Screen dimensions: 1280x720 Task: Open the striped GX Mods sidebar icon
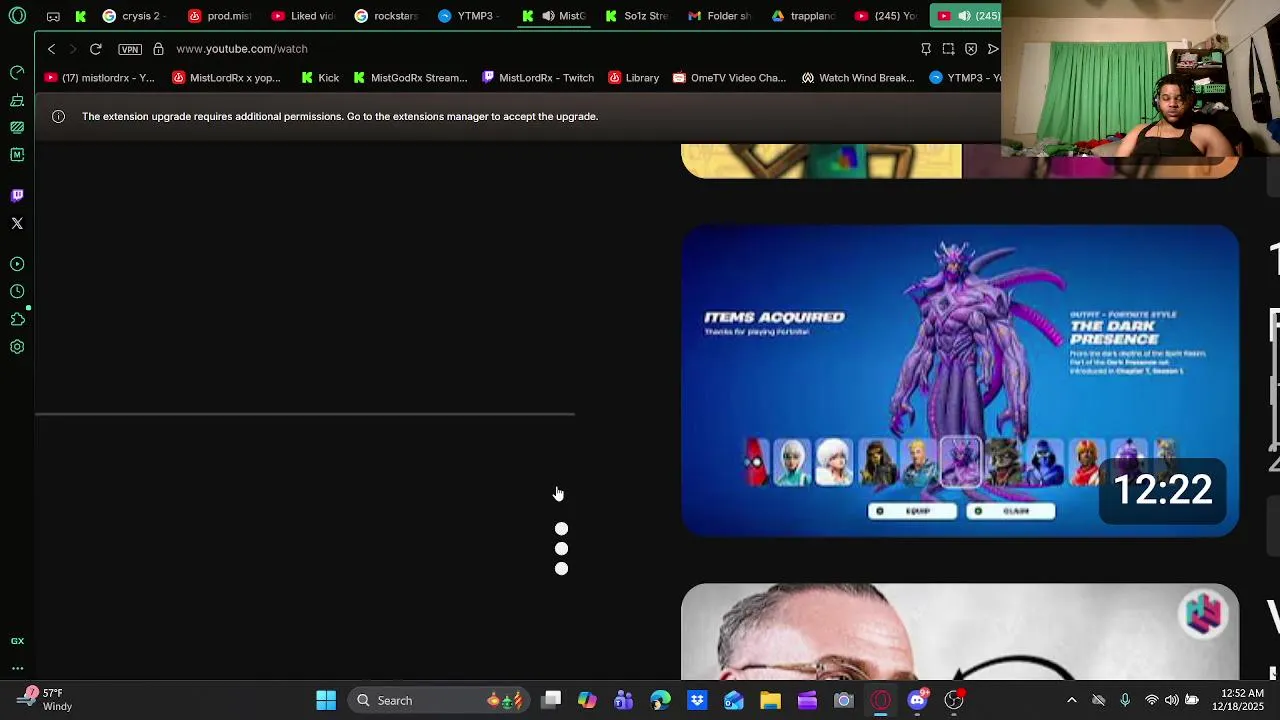click(17, 127)
